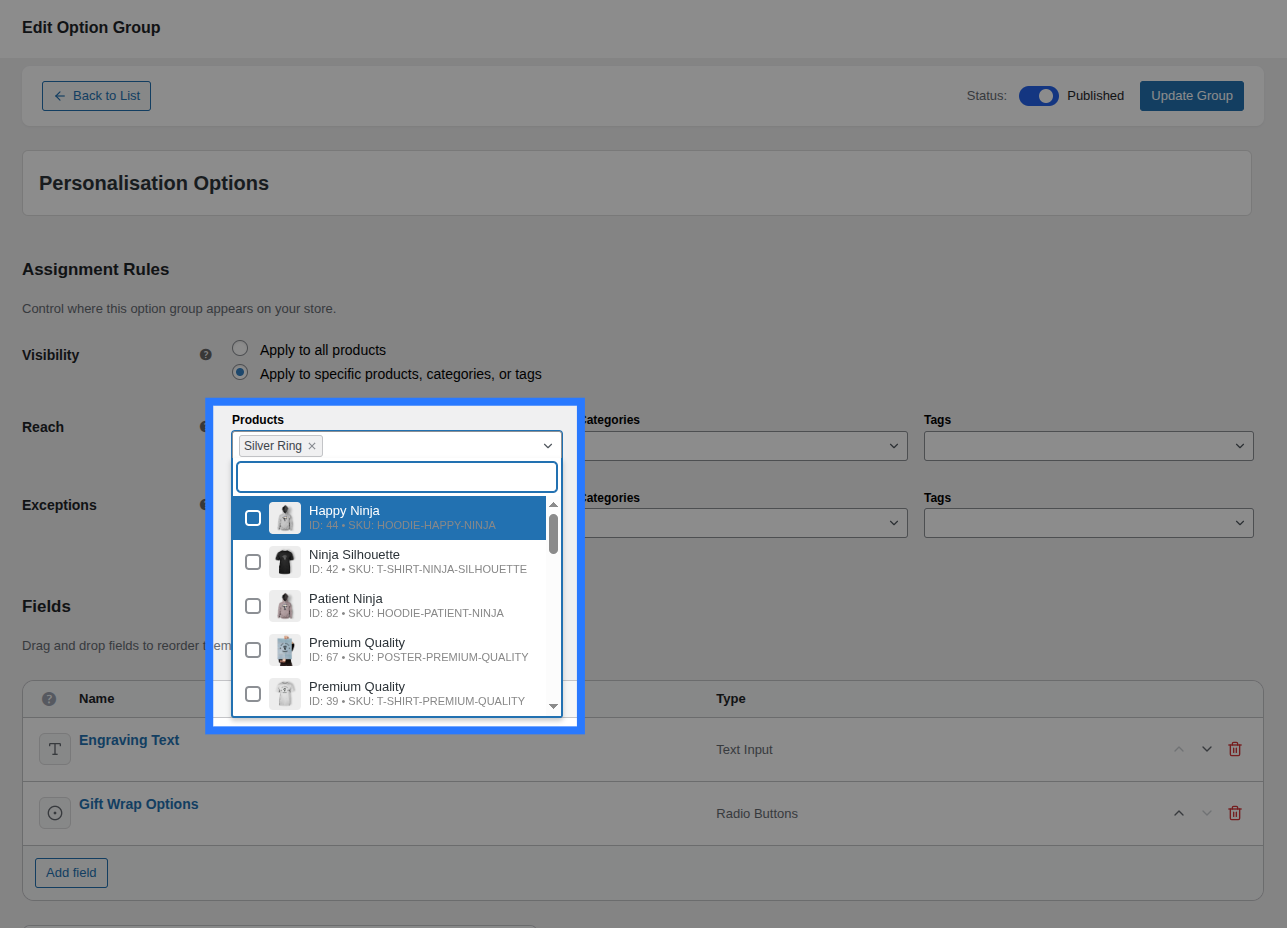The image size is (1287, 928).
Task: Click the Visibility help icon
Action: 206,354
